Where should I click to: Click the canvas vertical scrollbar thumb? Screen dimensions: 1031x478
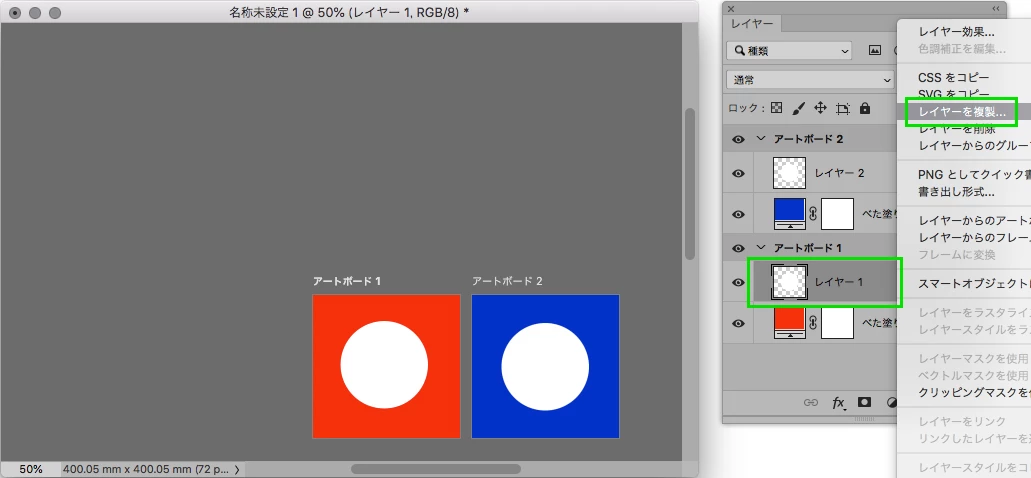click(x=690, y=183)
